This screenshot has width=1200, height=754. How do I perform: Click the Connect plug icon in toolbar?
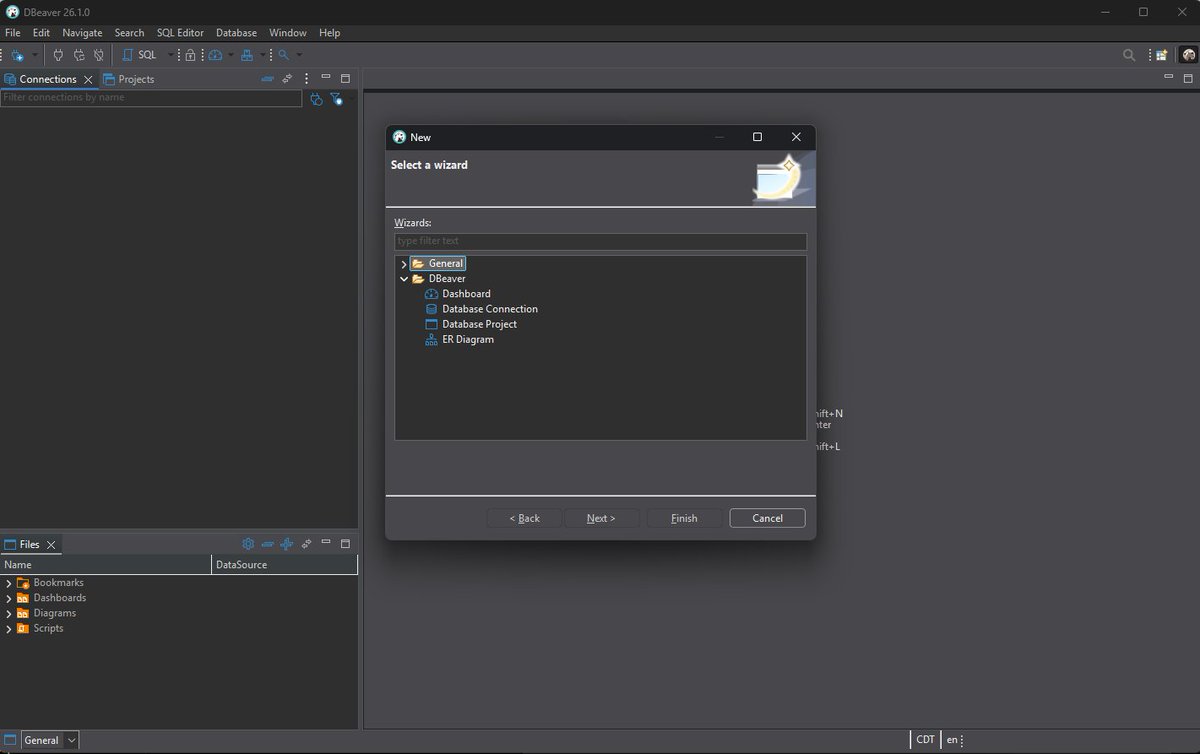click(58, 55)
